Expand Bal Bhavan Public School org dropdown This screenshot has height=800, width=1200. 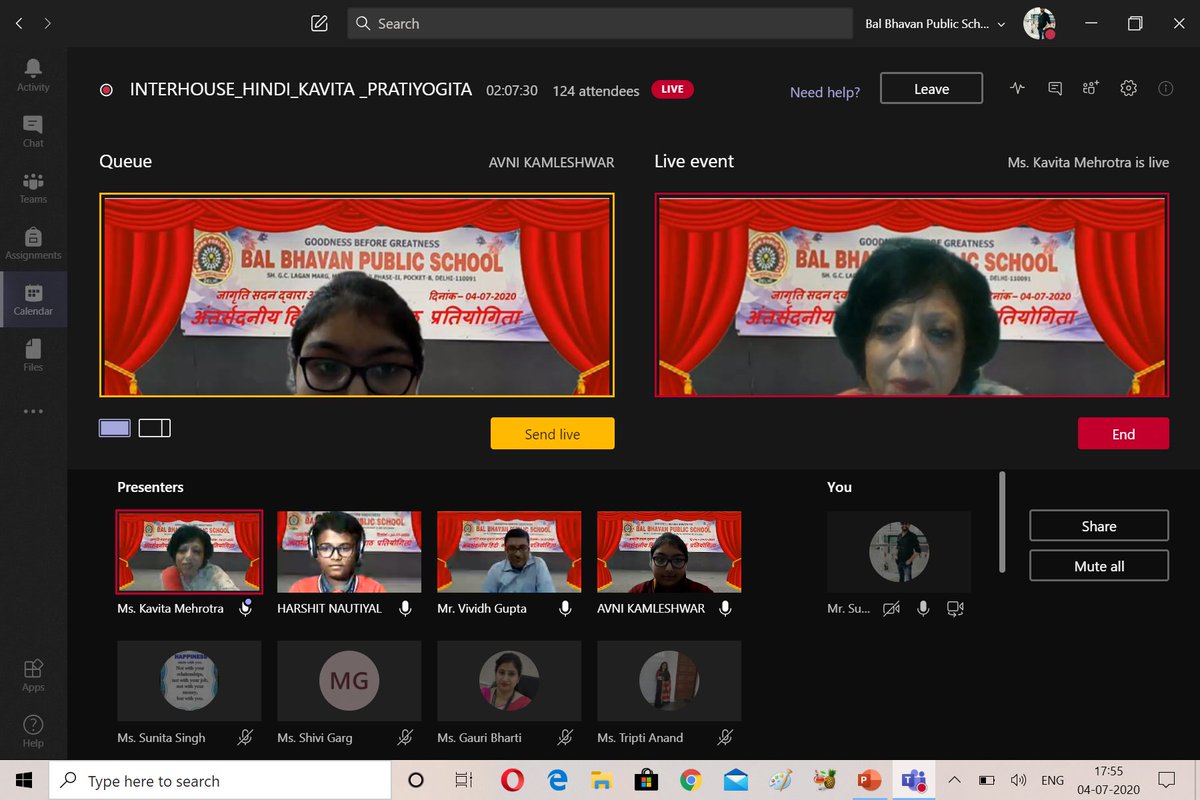coord(935,23)
